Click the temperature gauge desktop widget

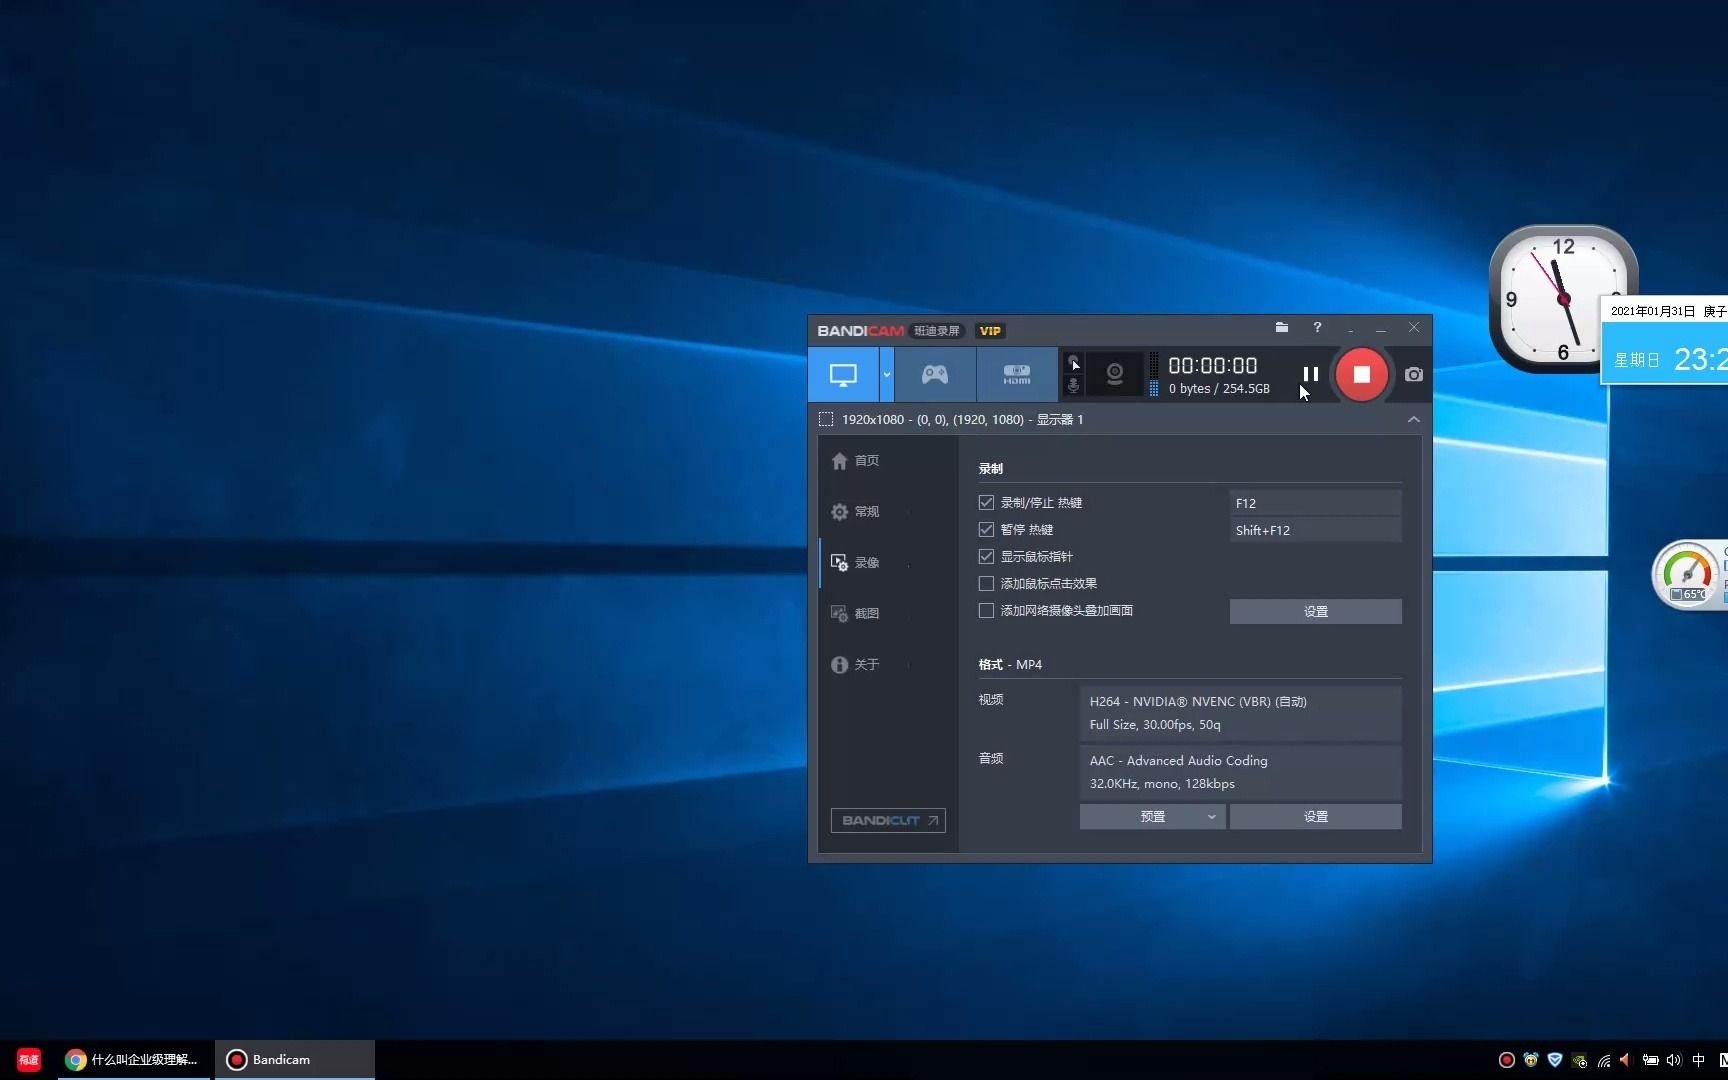pos(1688,574)
